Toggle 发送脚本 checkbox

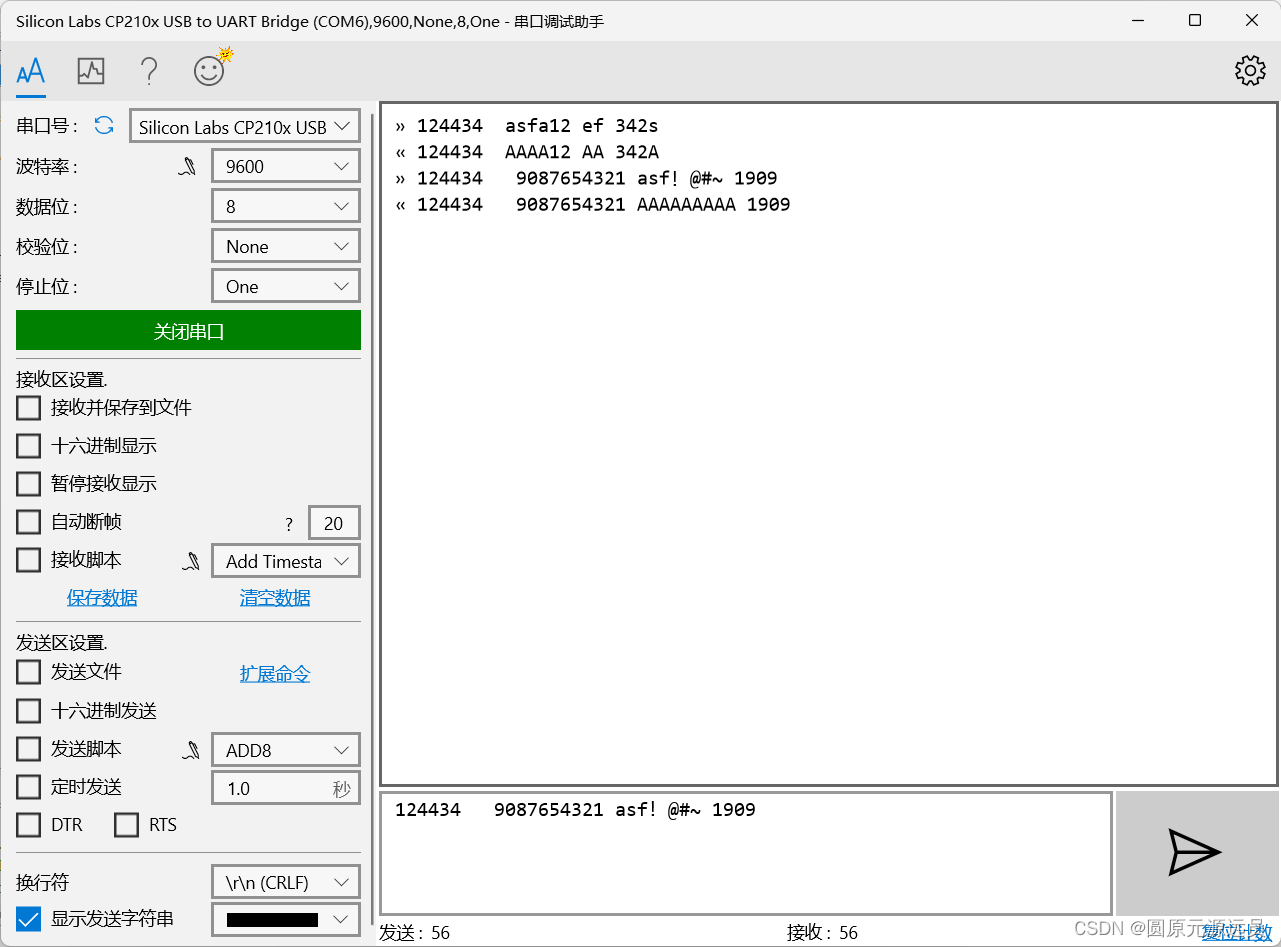coord(29,749)
